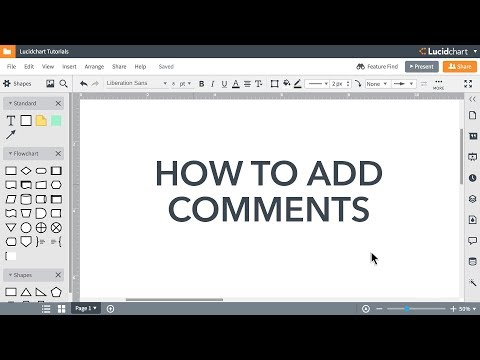Add a new page
Image resolution: width=480 pixels, height=360 pixels.
[110, 309]
